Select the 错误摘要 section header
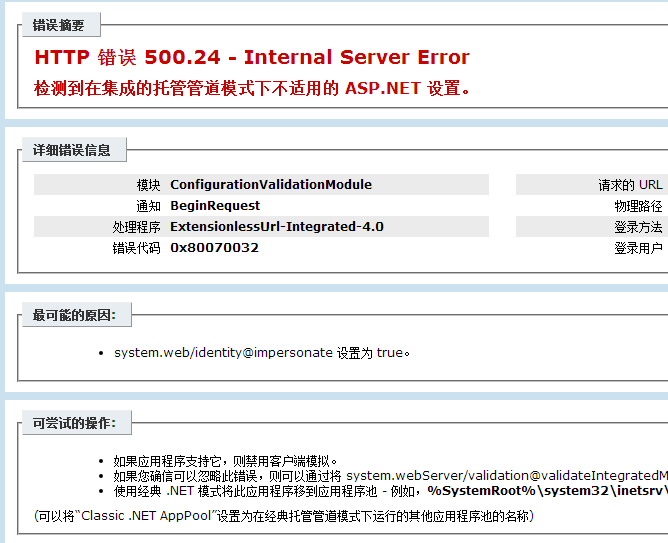The height and width of the screenshot is (543, 668). pyautogui.click(x=59, y=25)
